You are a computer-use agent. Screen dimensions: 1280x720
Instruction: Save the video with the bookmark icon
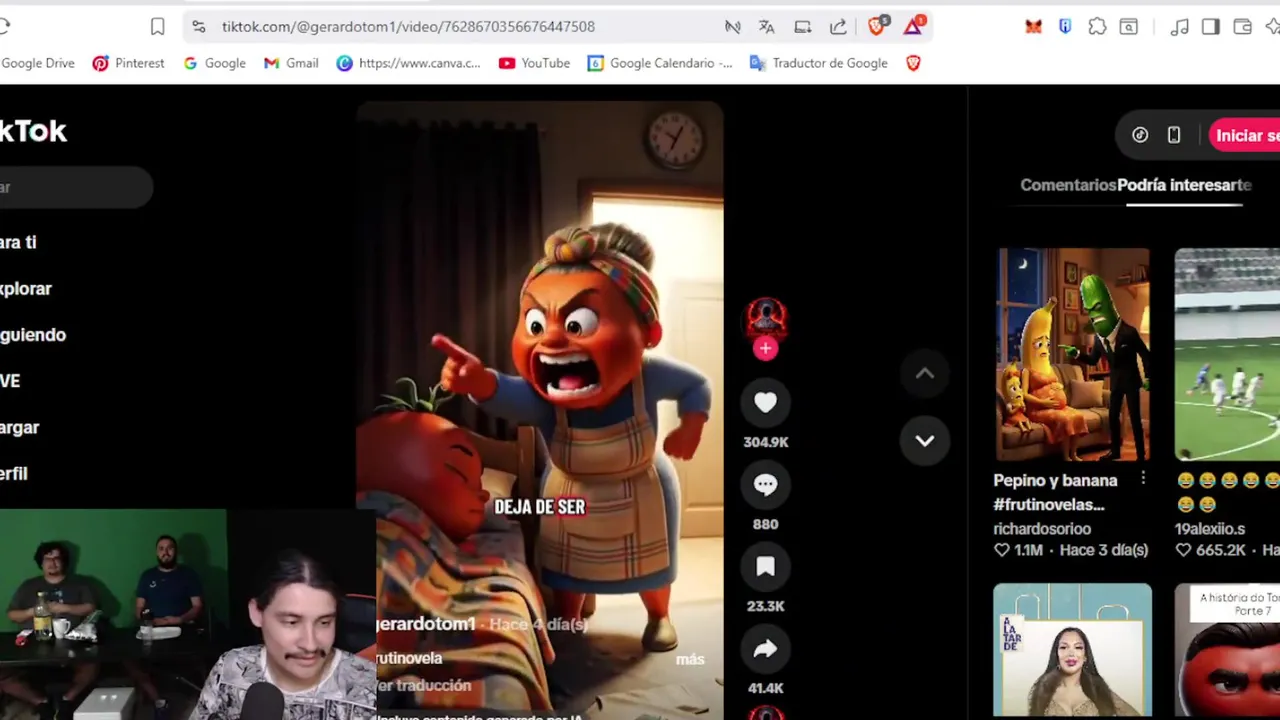765,567
